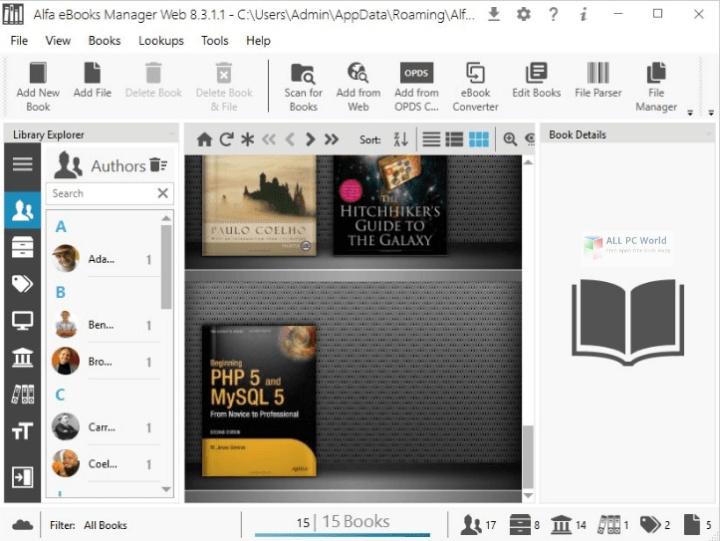Open Library Explorer panel dropdown arrow

click(173, 134)
